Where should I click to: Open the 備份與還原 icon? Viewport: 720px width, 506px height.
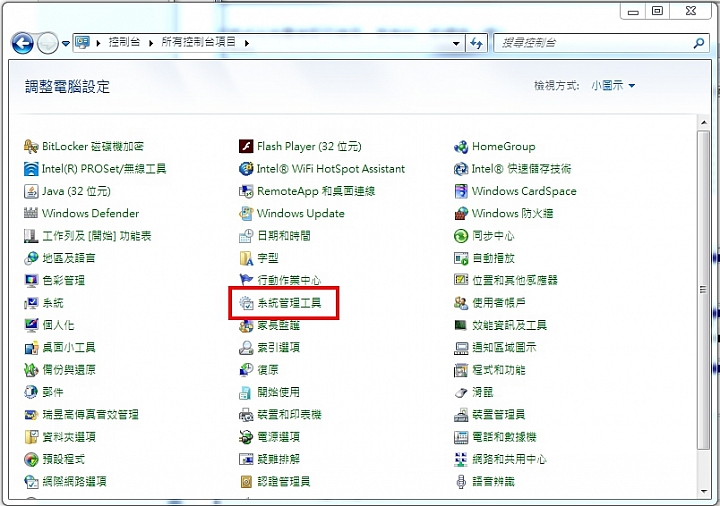pyautogui.click(x=31, y=370)
